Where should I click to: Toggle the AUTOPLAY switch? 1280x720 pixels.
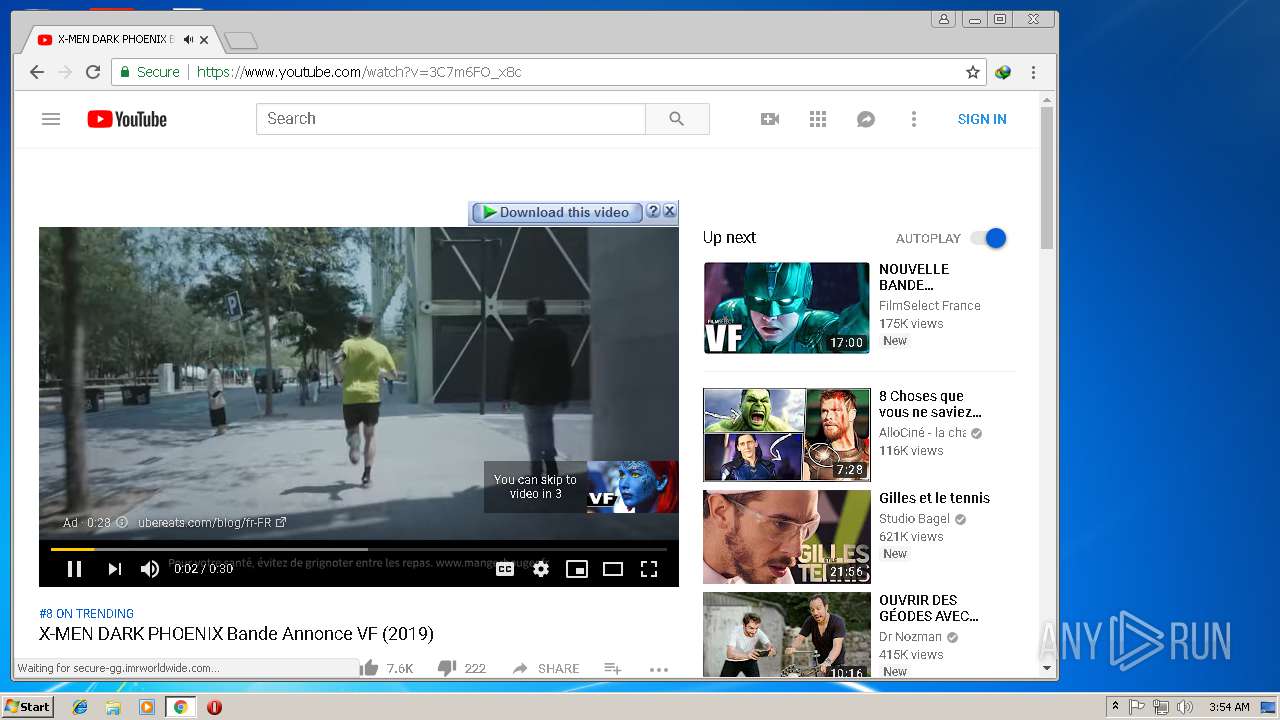pos(989,238)
